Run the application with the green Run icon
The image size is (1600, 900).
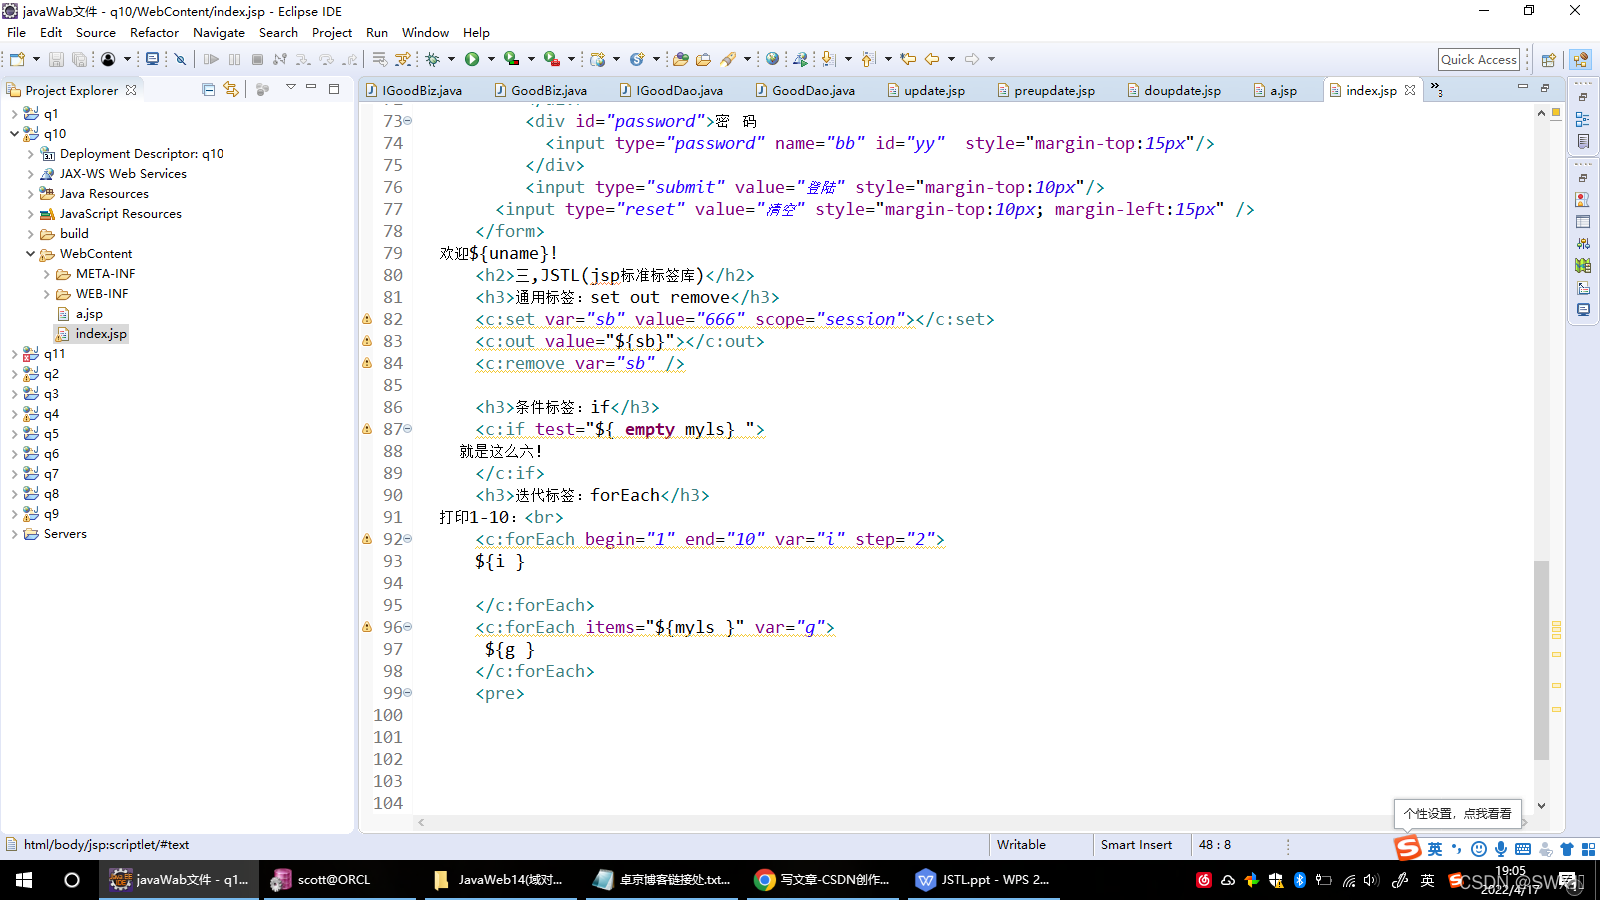point(472,59)
